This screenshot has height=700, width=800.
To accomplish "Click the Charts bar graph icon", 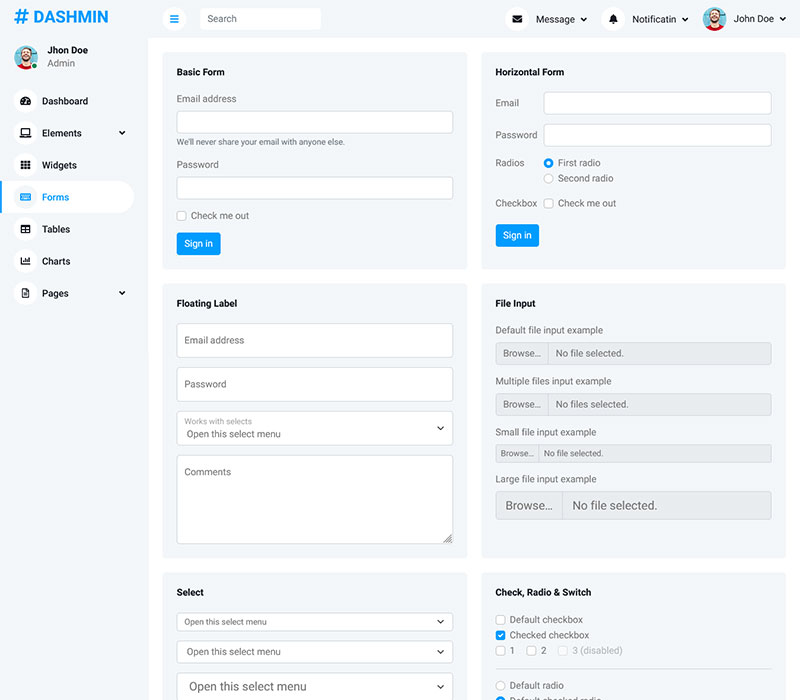I will pyautogui.click(x=26, y=261).
